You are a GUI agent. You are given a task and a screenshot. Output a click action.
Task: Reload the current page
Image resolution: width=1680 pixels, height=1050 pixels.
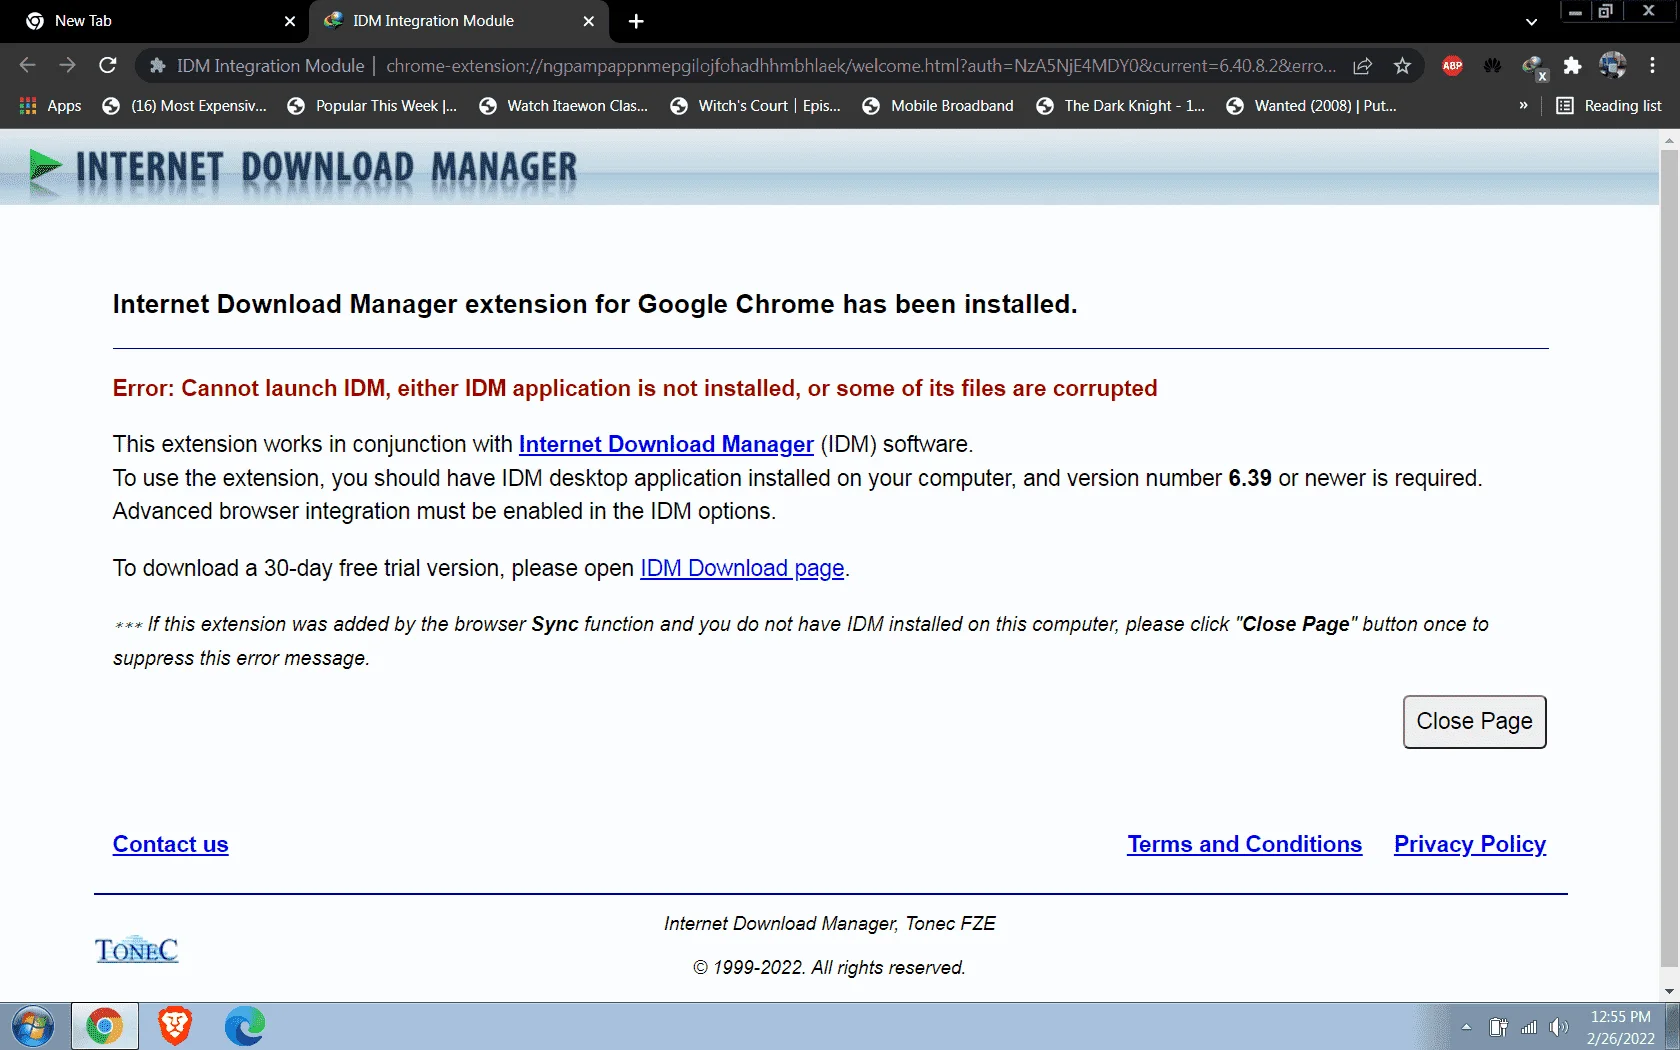pos(108,65)
